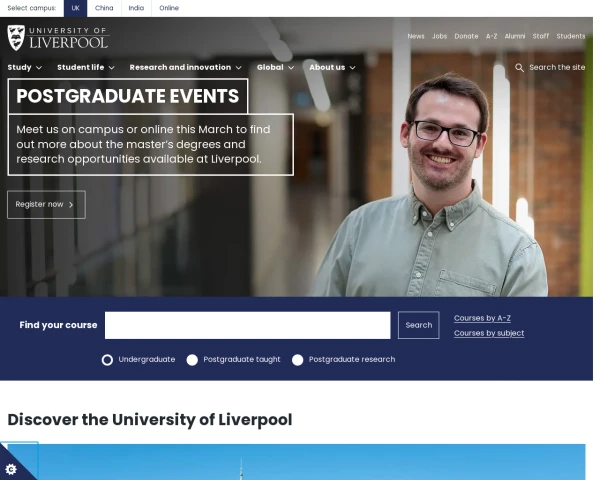Switch to the Online campus tab
Image resolution: width=600 pixels, height=480 pixels.
[169, 8]
